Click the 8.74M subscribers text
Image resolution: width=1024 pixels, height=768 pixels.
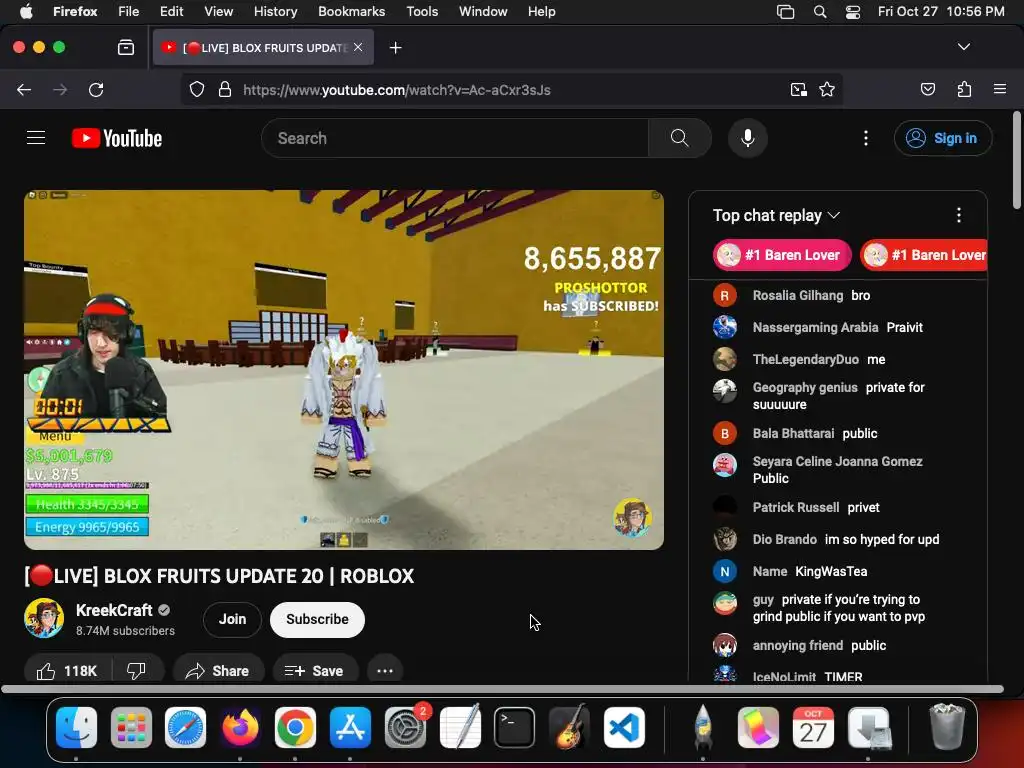coord(125,631)
